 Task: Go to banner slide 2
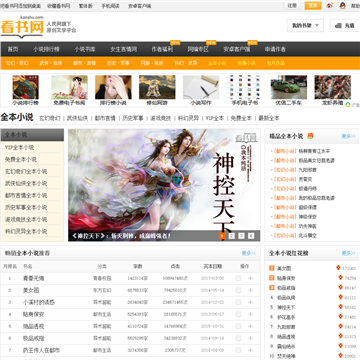232,236
